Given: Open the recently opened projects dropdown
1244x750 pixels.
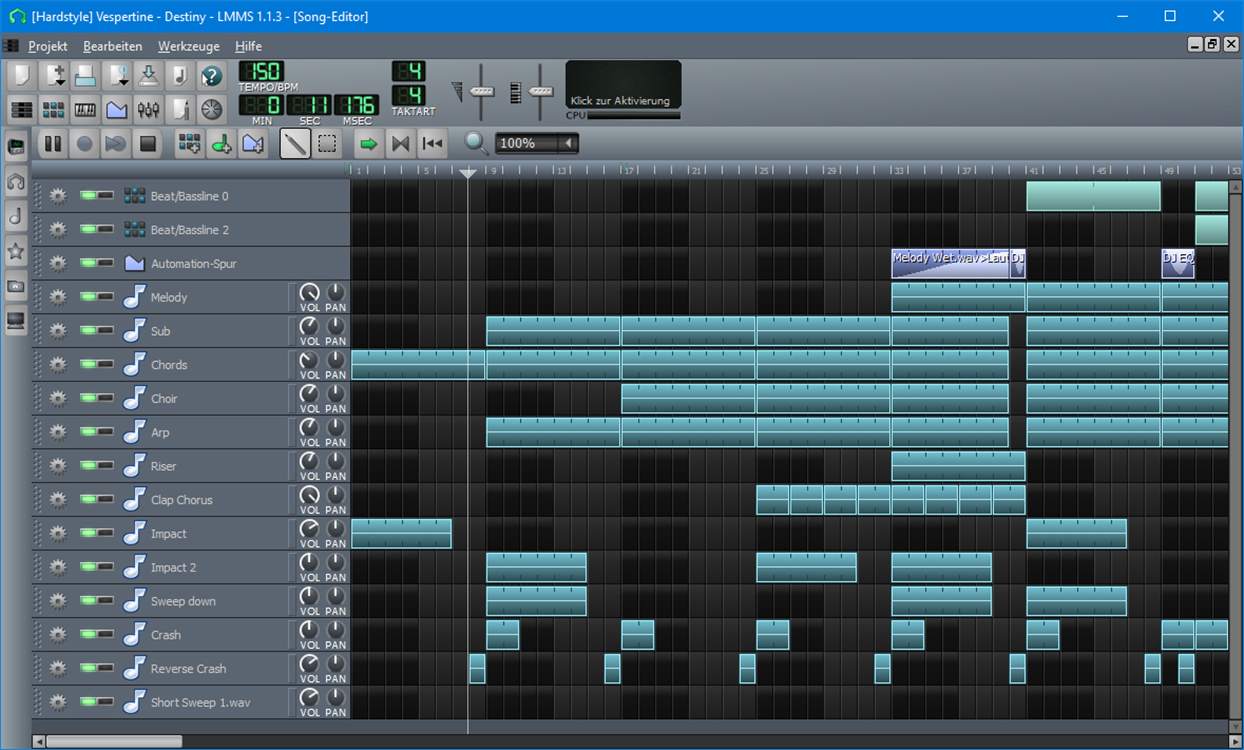Looking at the screenshot, I should click(117, 76).
